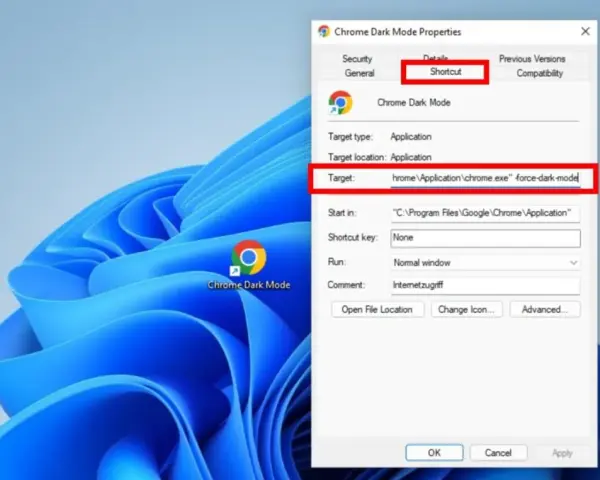Click the Open File Location button
Viewport: 600px width, 480px height.
pos(377,309)
